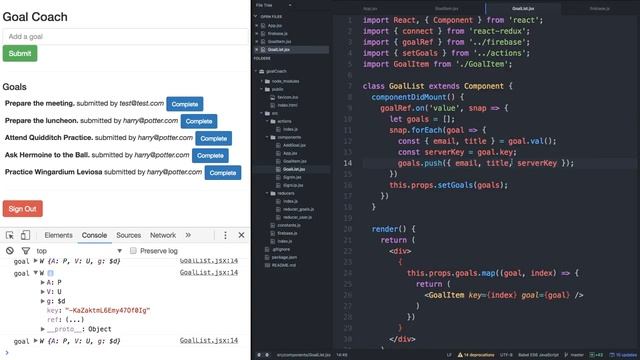Complete the Attend Quidditch Practice goal

point(213,138)
